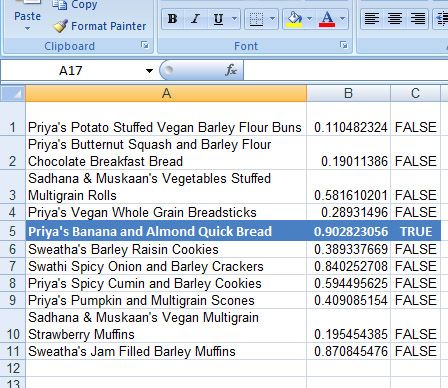Select Swathi Spicy Onion and Barley Crackers
The height and width of the screenshot is (388, 448).
coord(166,266)
